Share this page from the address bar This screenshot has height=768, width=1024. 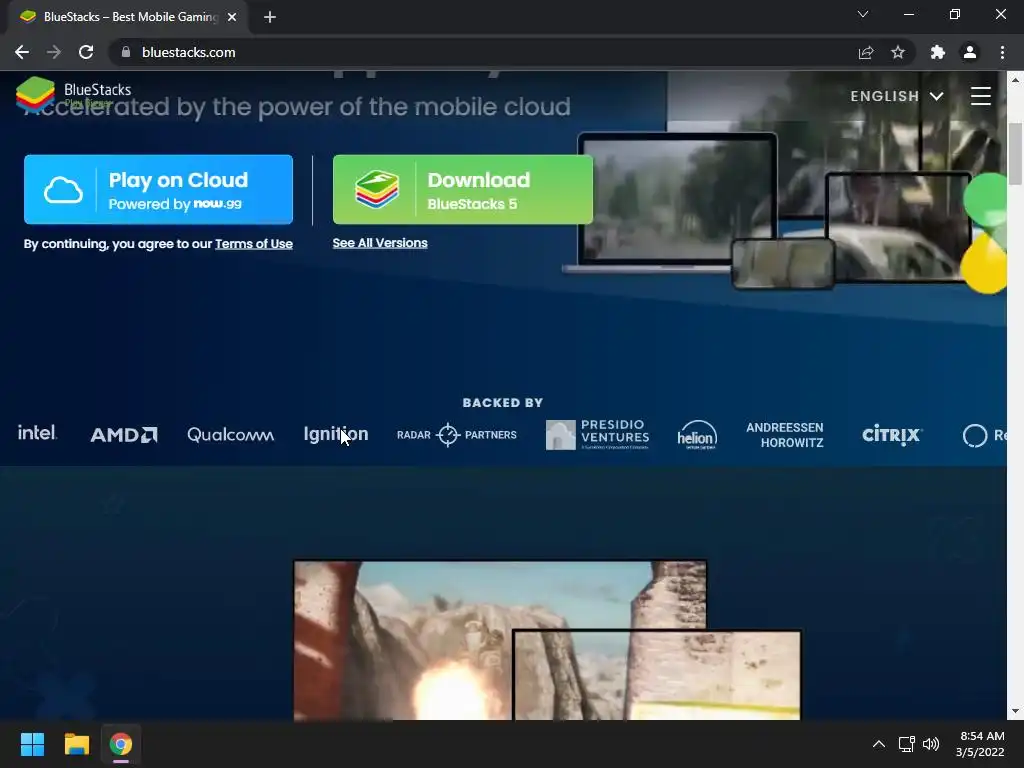866,52
